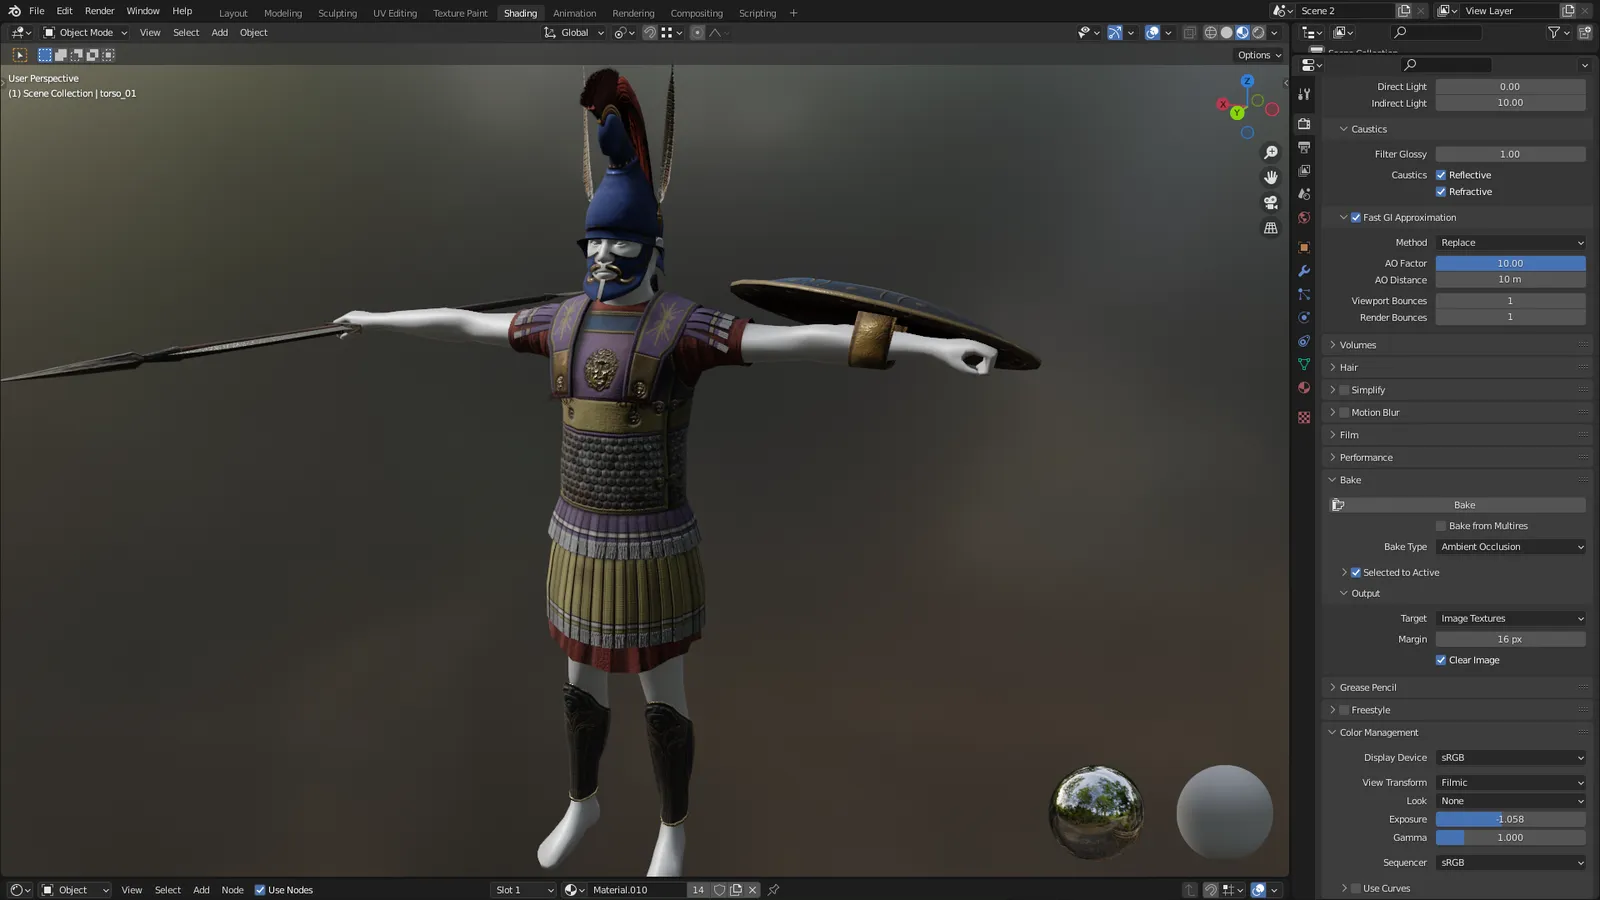Open the Output properties printer icon
Screen dimensions: 1600x900
1304,147
